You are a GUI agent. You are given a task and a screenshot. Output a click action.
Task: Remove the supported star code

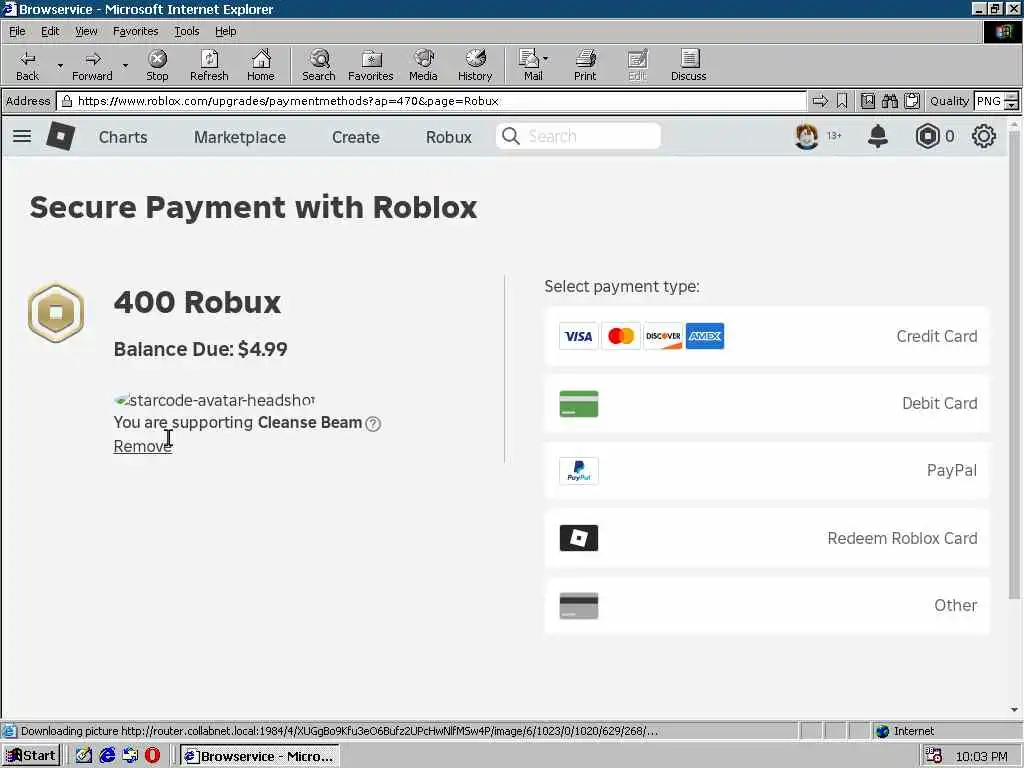coord(142,446)
